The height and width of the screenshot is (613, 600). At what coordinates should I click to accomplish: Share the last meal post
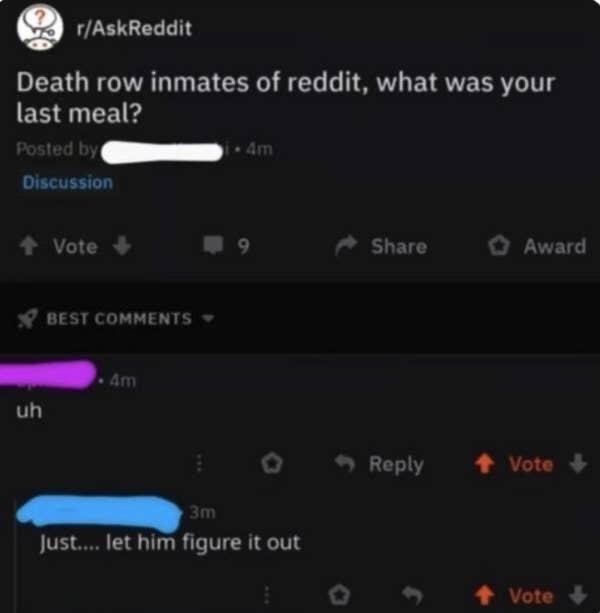[x=383, y=246]
